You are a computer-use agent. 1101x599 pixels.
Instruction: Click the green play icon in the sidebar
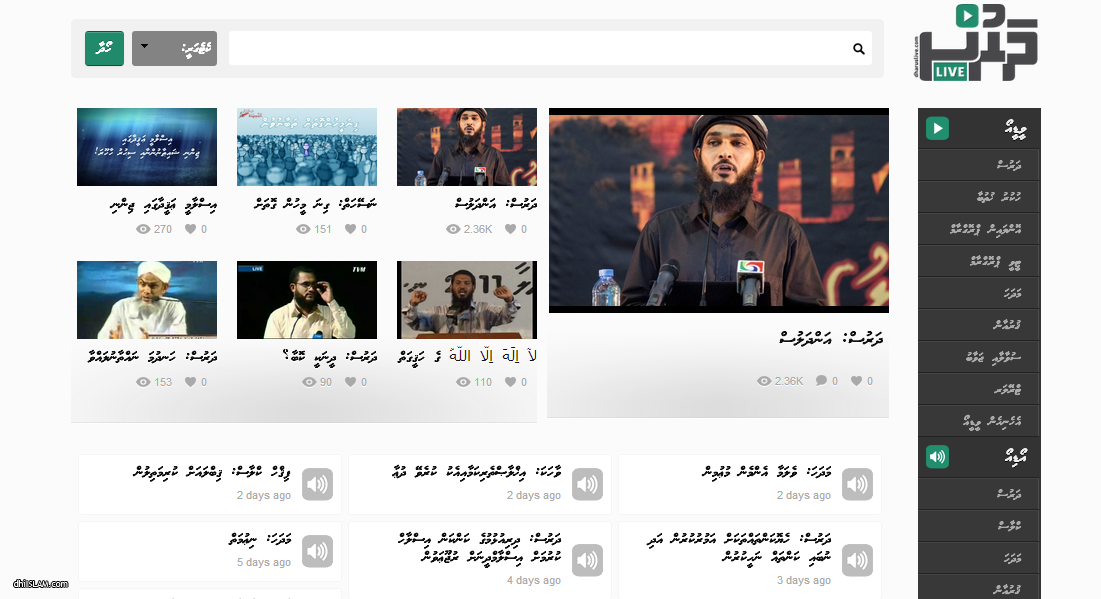(937, 128)
